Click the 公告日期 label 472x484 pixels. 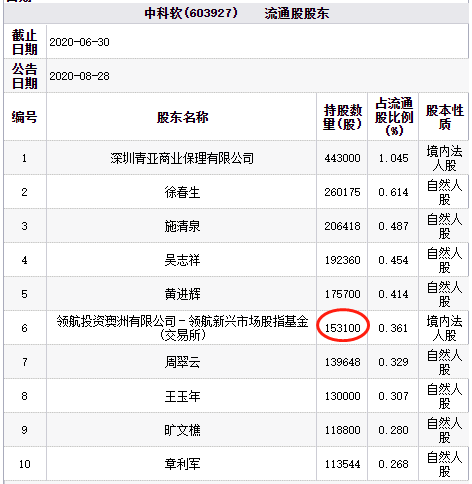[24, 76]
